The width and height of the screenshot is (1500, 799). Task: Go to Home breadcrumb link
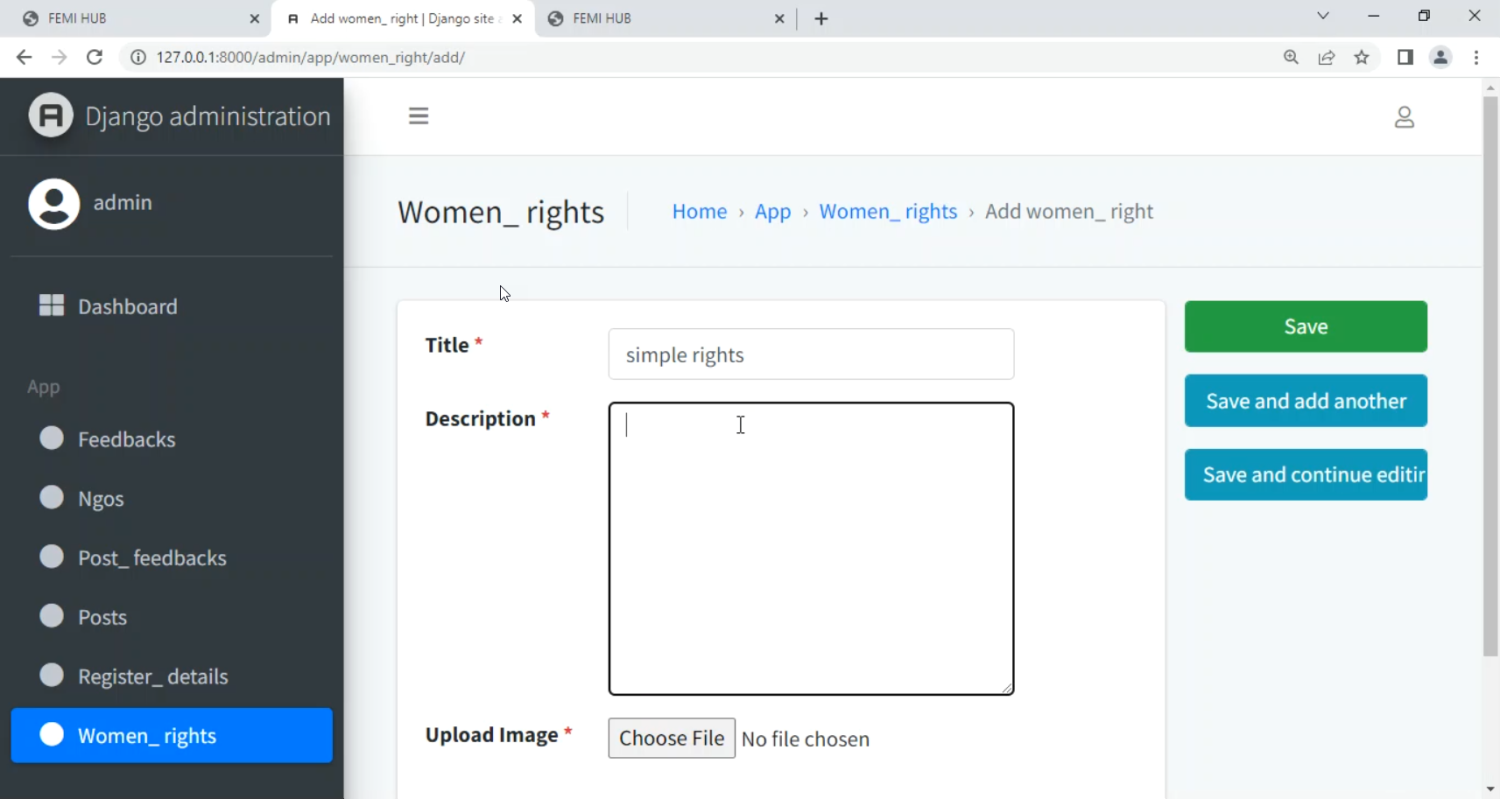[699, 212]
